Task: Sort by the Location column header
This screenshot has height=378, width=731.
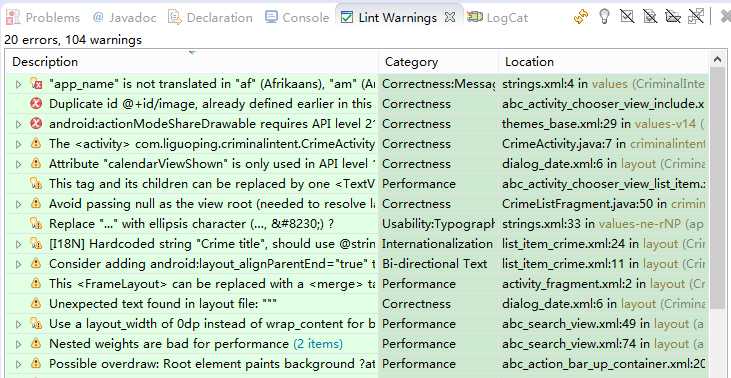Action: 603,62
